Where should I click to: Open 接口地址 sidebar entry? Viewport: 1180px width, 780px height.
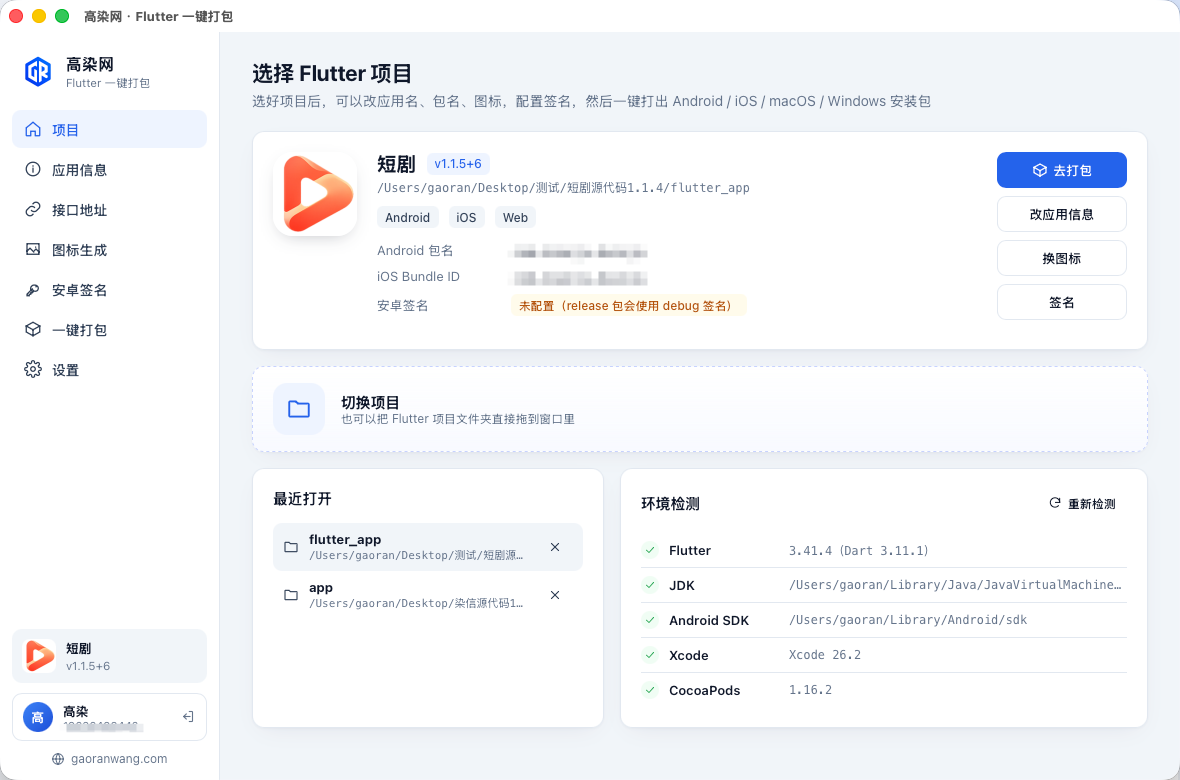click(109, 209)
